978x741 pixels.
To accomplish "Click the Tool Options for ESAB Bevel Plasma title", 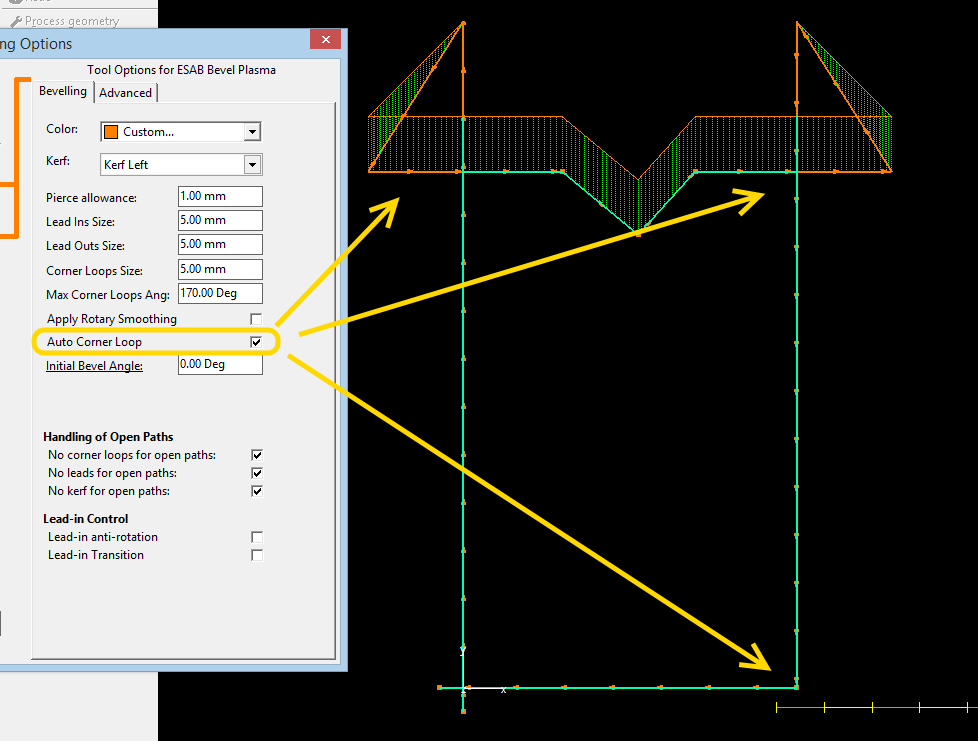I will point(182,70).
